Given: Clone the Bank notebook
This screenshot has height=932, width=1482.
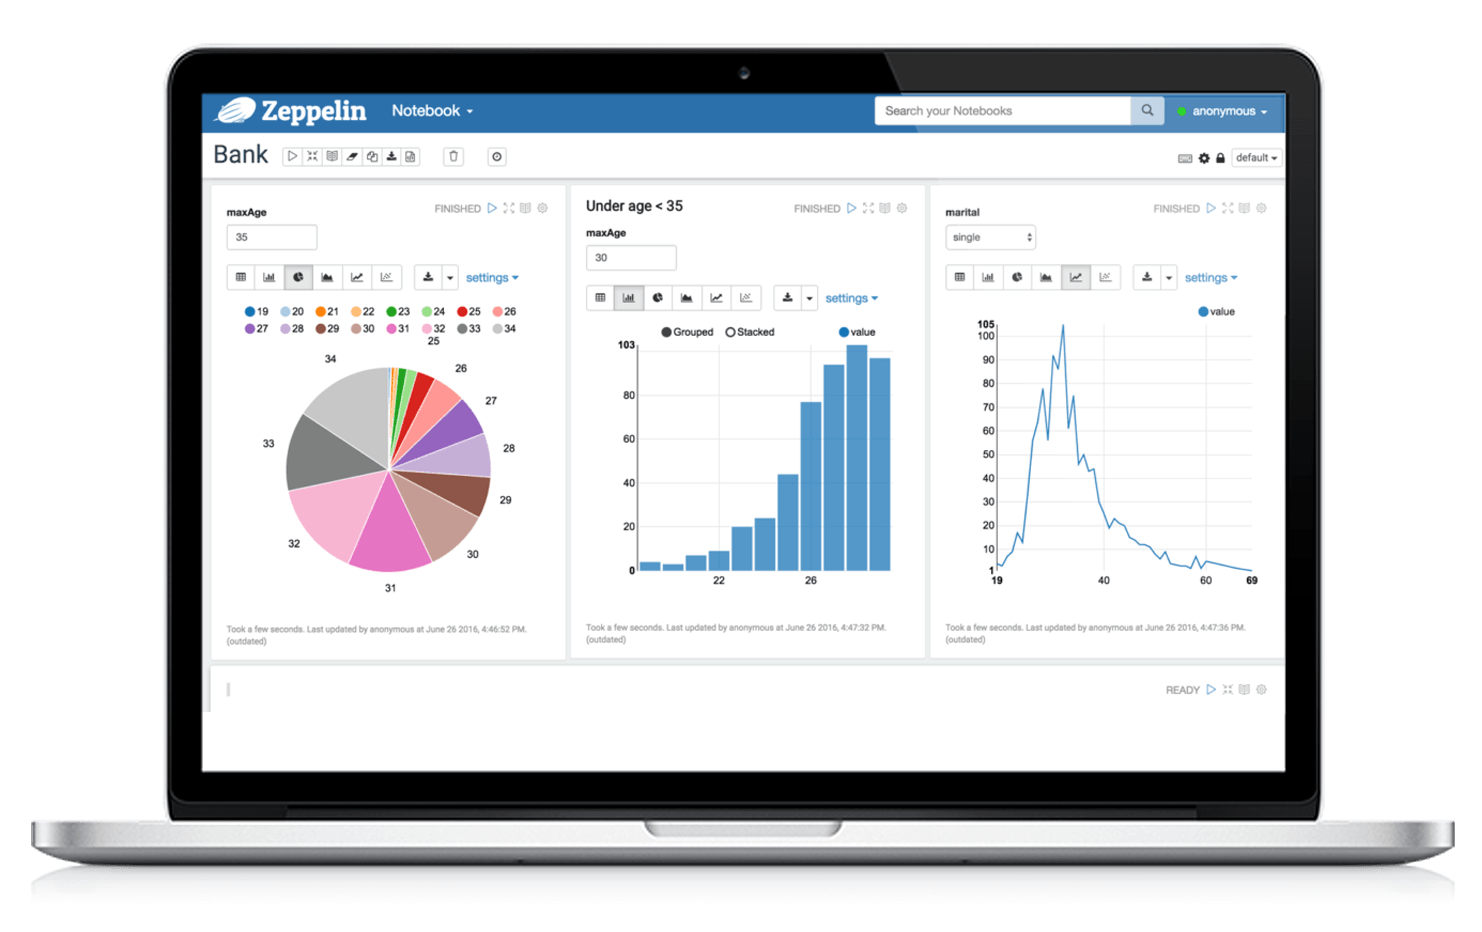Looking at the screenshot, I should pyautogui.click(x=371, y=156).
